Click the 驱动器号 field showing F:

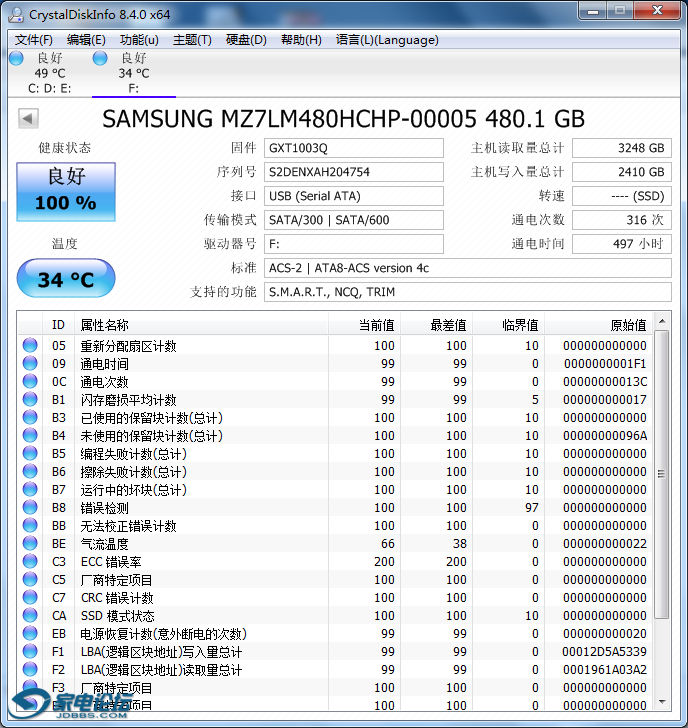(x=354, y=244)
